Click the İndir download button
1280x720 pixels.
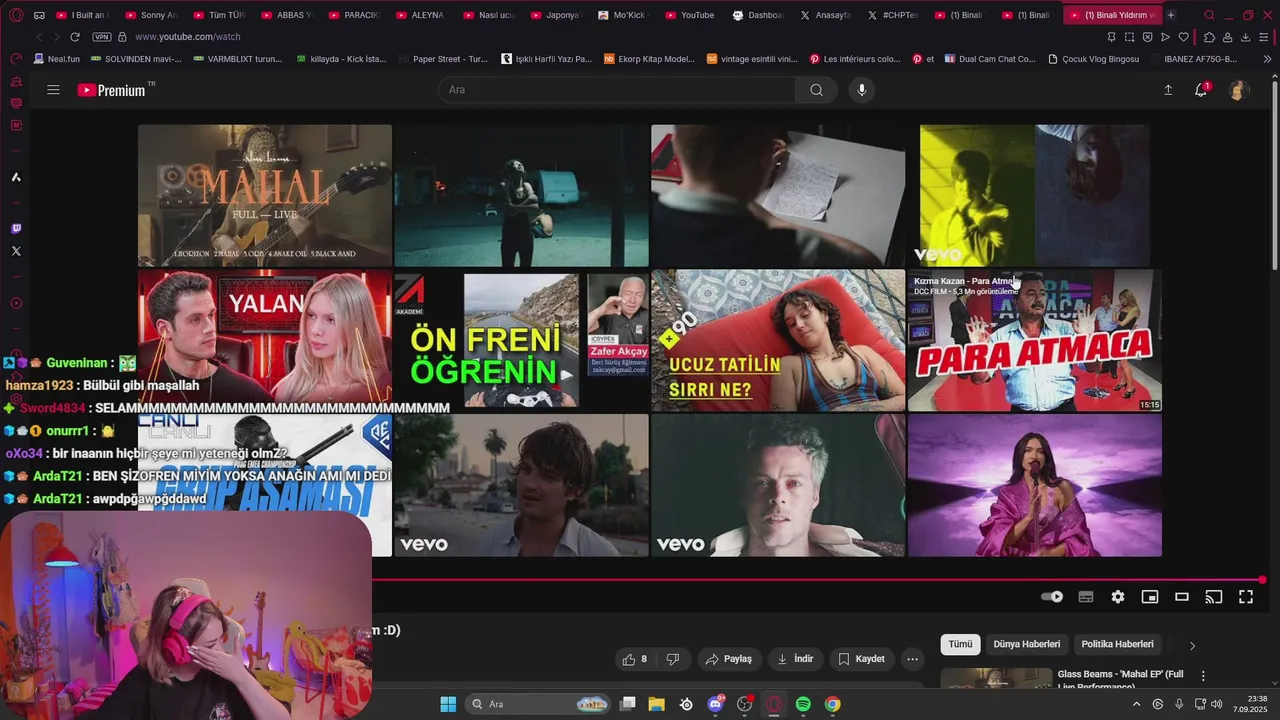796,659
